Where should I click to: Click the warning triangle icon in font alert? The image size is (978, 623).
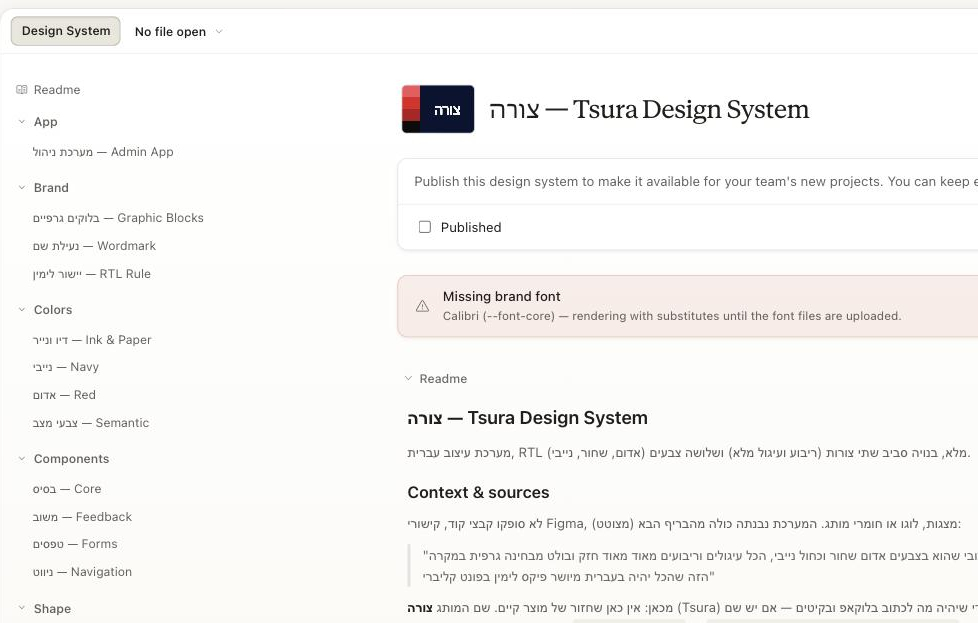coord(422,306)
